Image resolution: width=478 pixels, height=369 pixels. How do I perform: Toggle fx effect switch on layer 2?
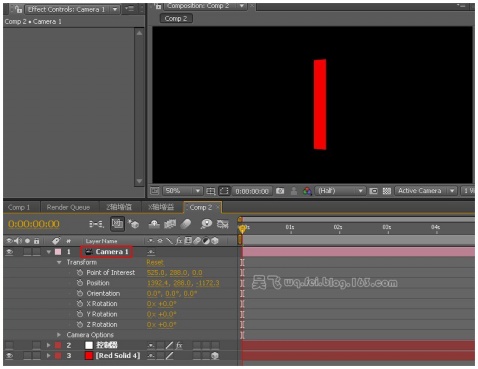[x=179, y=345]
